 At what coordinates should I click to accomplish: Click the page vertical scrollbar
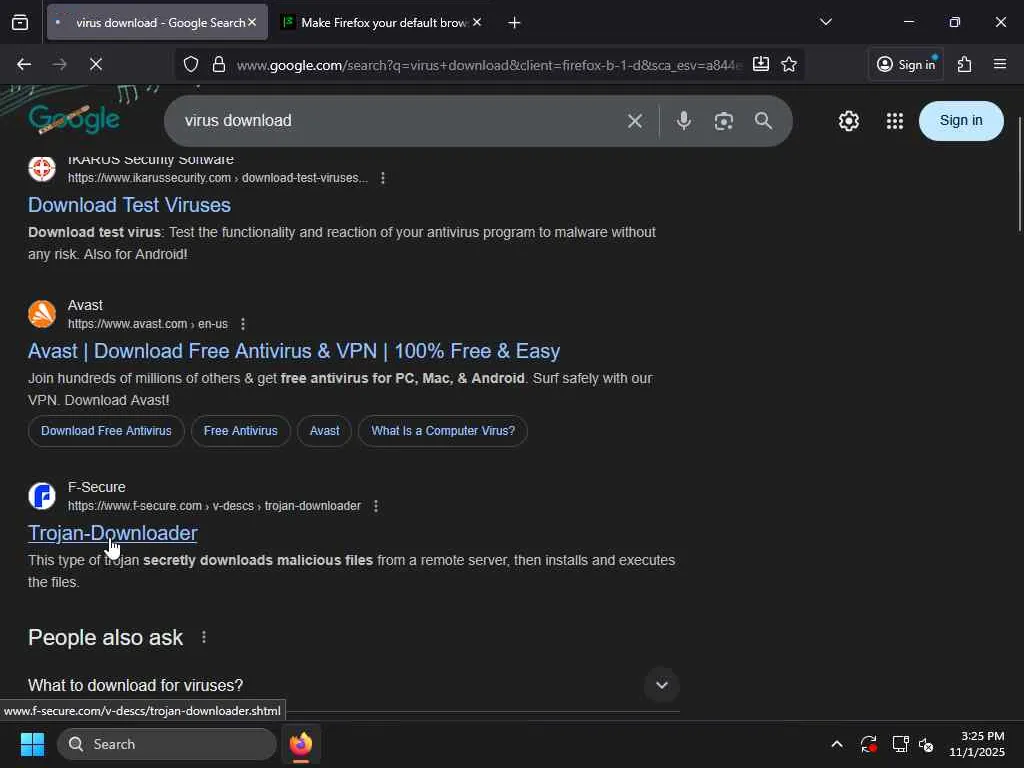point(1019,174)
